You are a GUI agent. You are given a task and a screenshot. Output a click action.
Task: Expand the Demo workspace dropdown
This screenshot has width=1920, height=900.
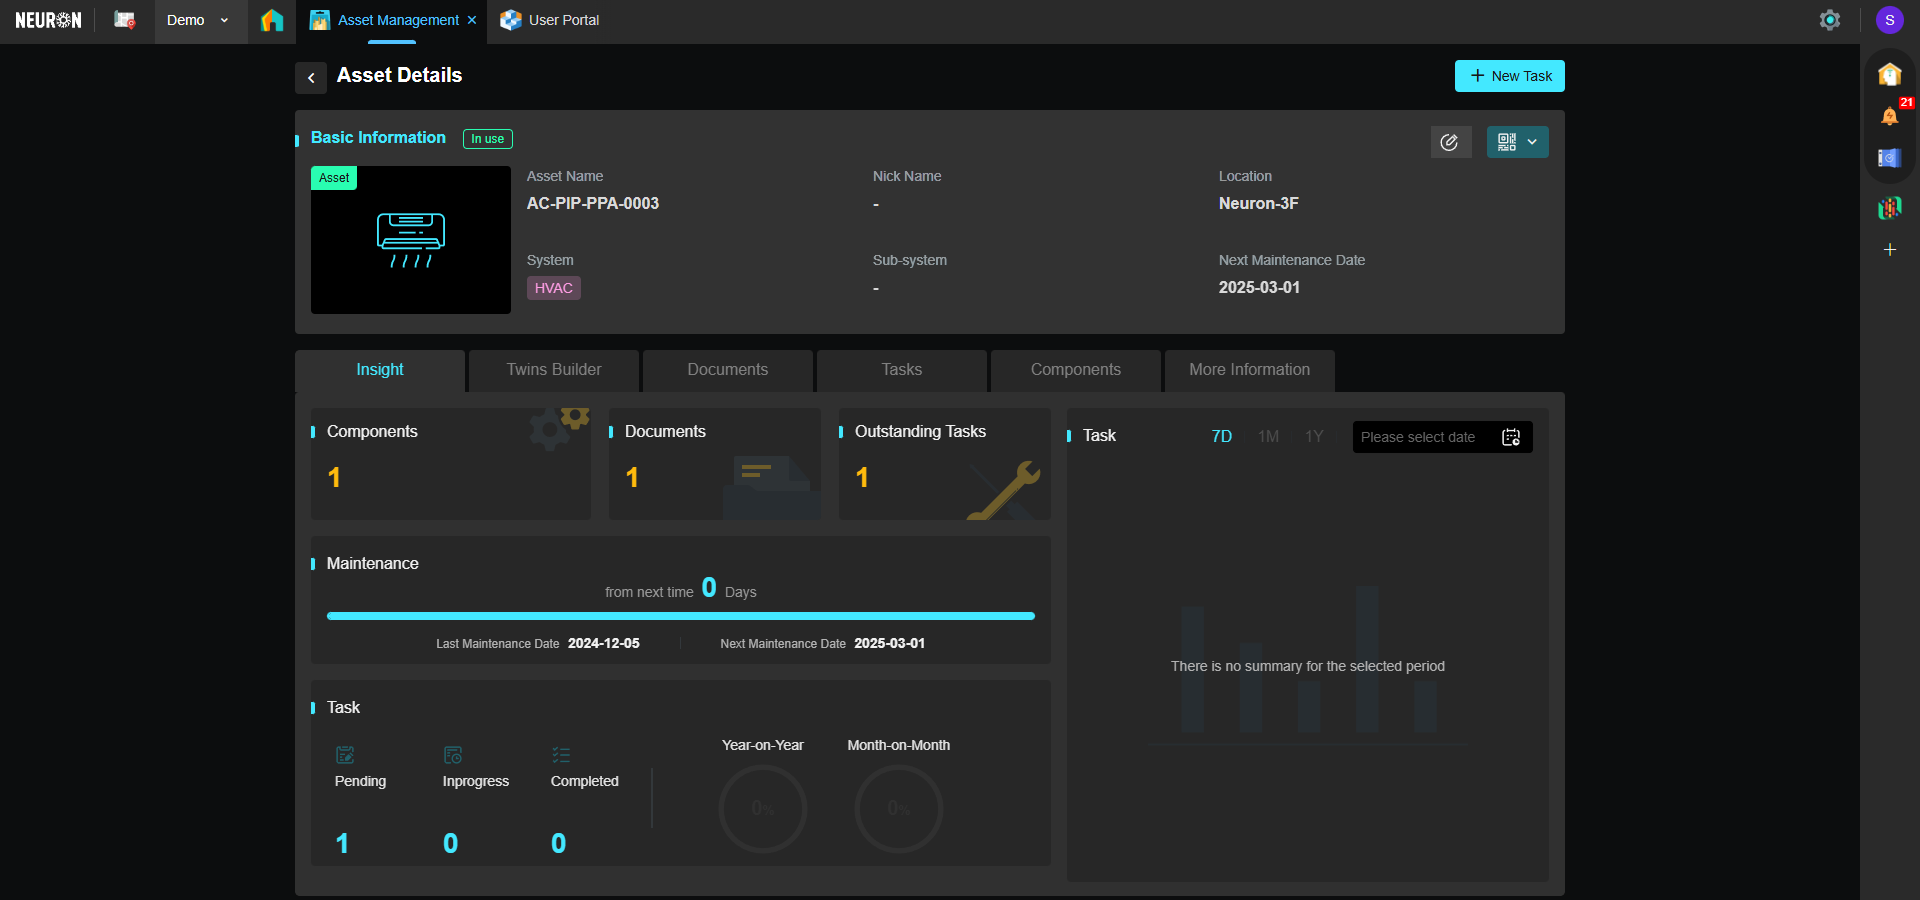(x=200, y=20)
